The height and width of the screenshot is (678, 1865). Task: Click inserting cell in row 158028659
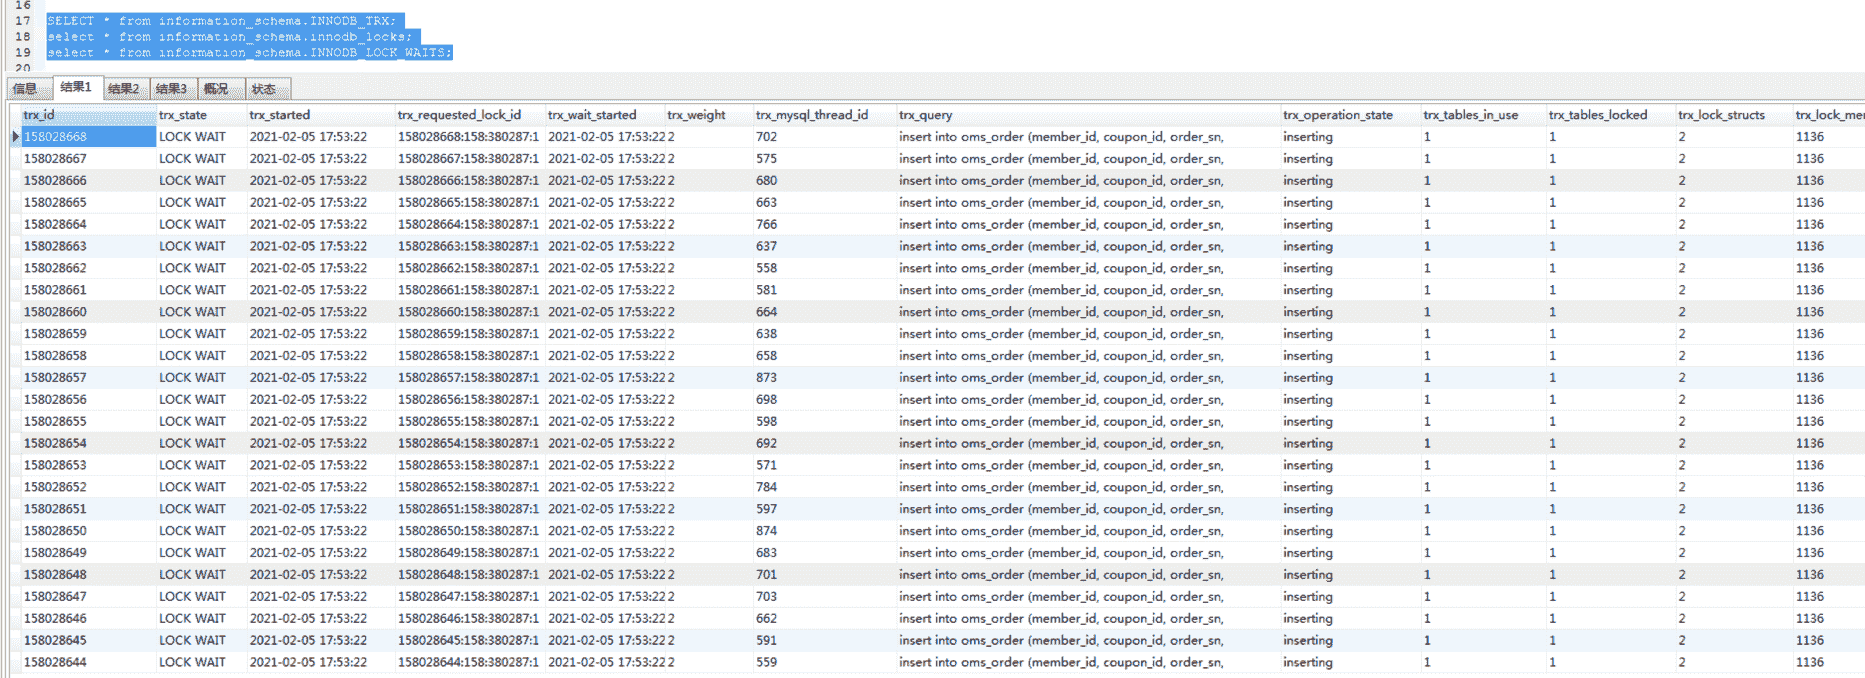(1351, 334)
